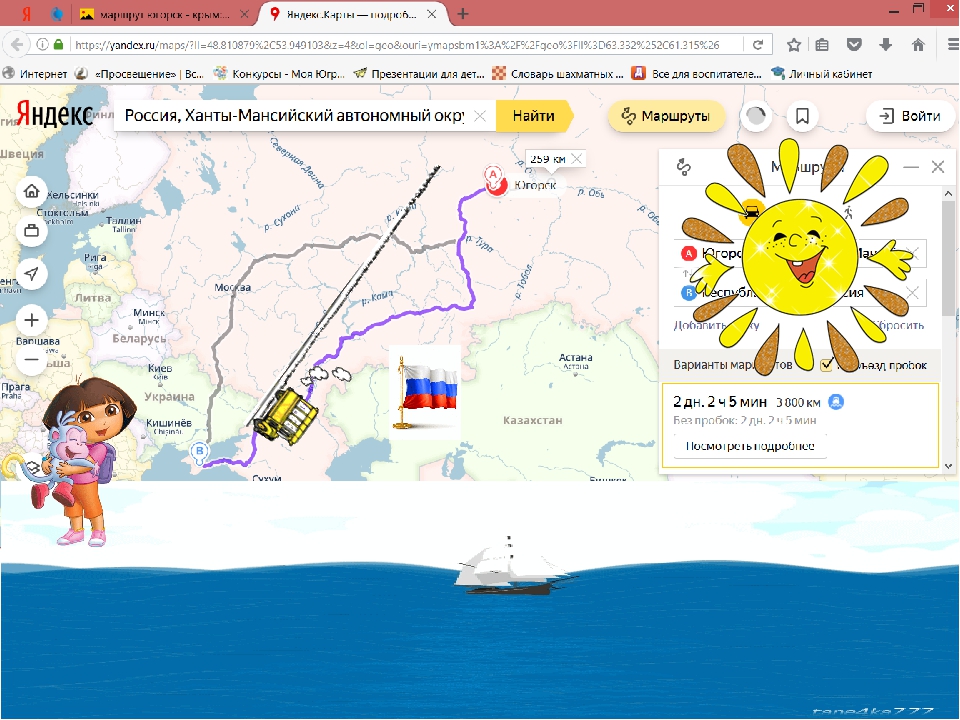This screenshot has height=720, width=960.
Task: Clear the search field with X
Action: click(481, 116)
